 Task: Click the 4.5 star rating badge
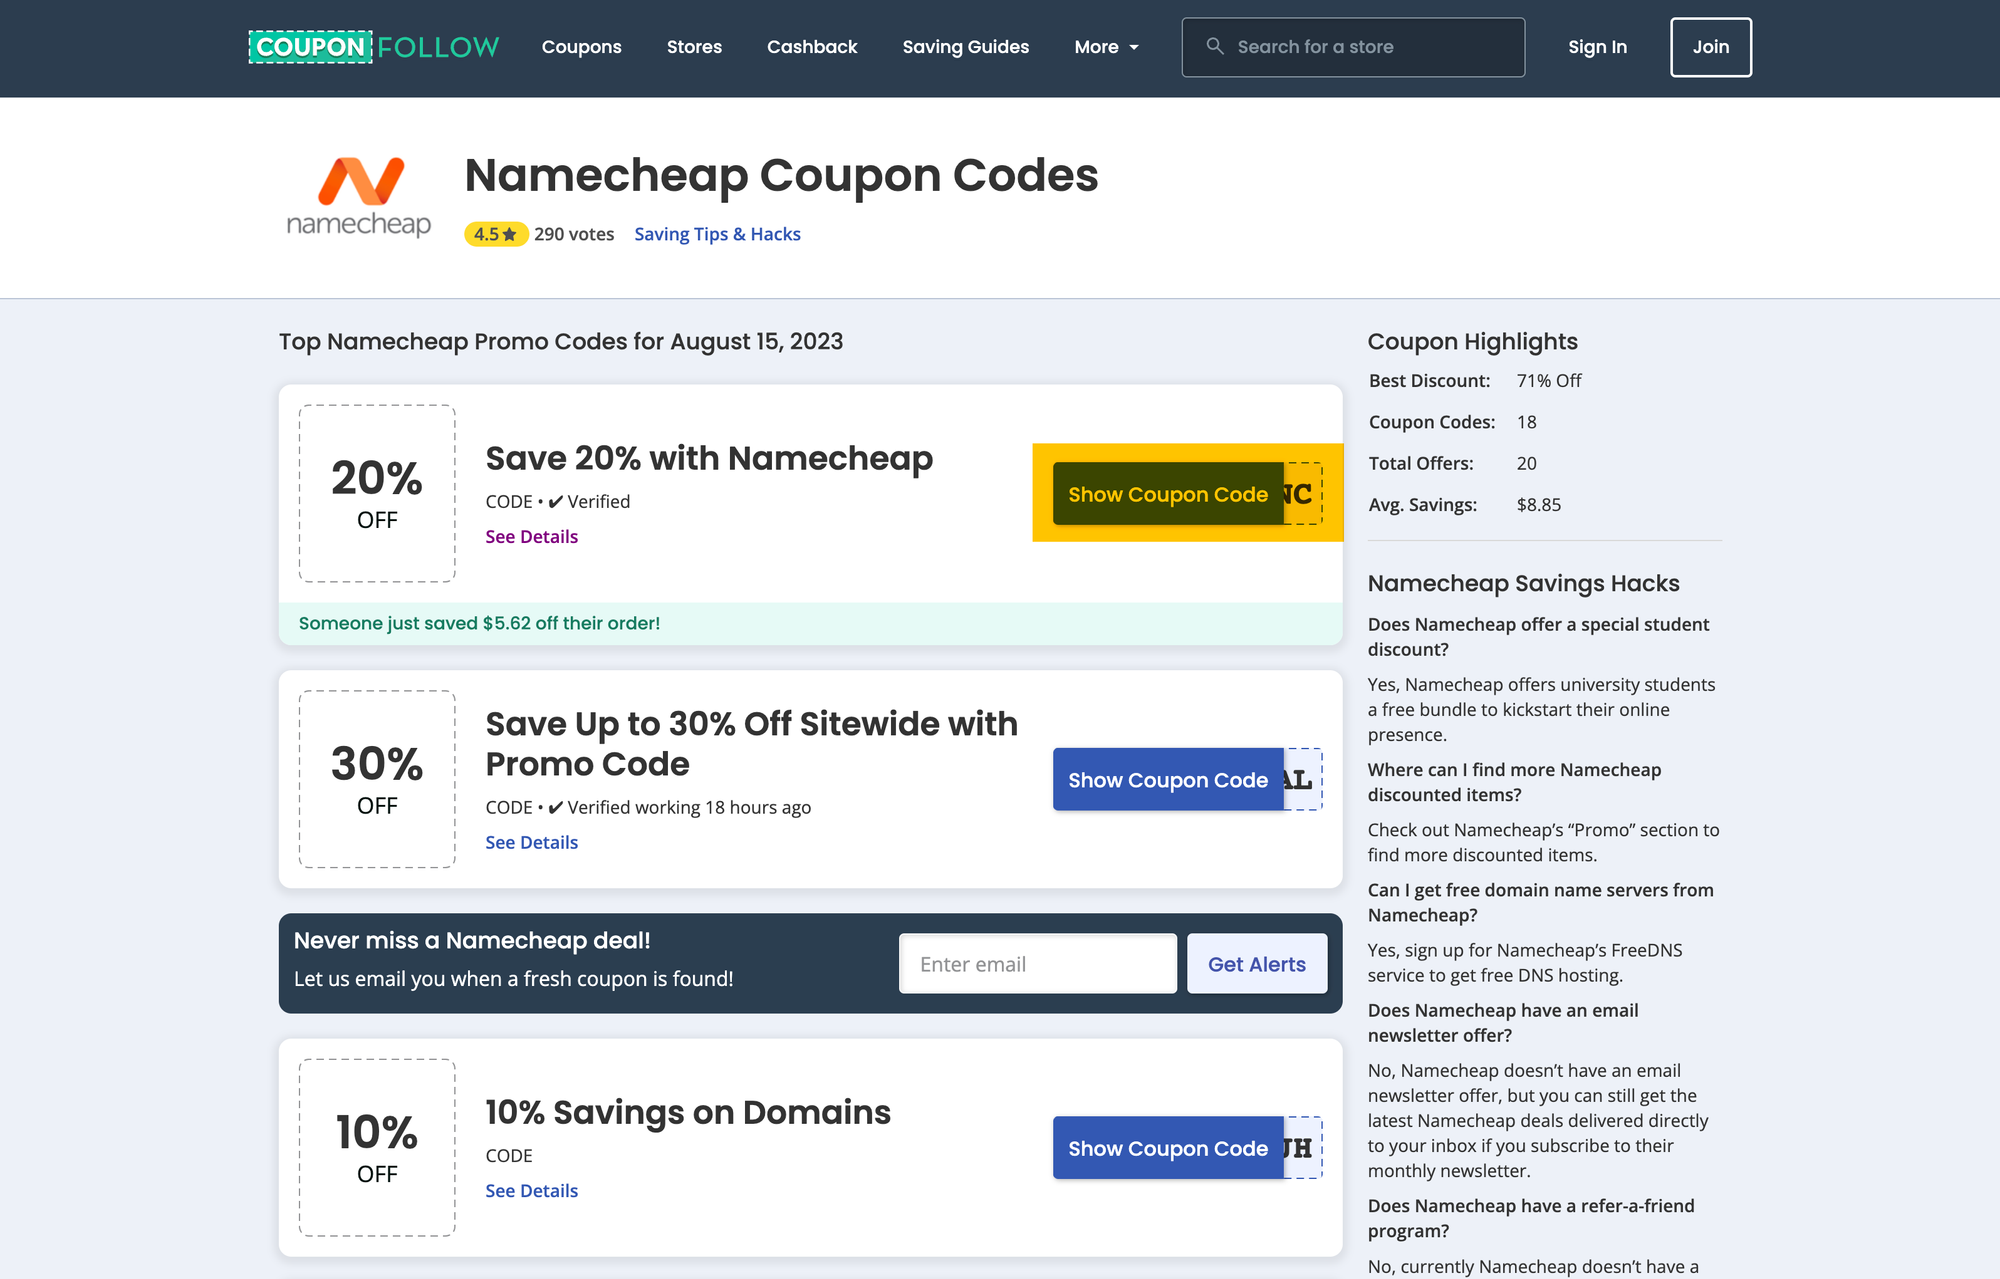[496, 234]
